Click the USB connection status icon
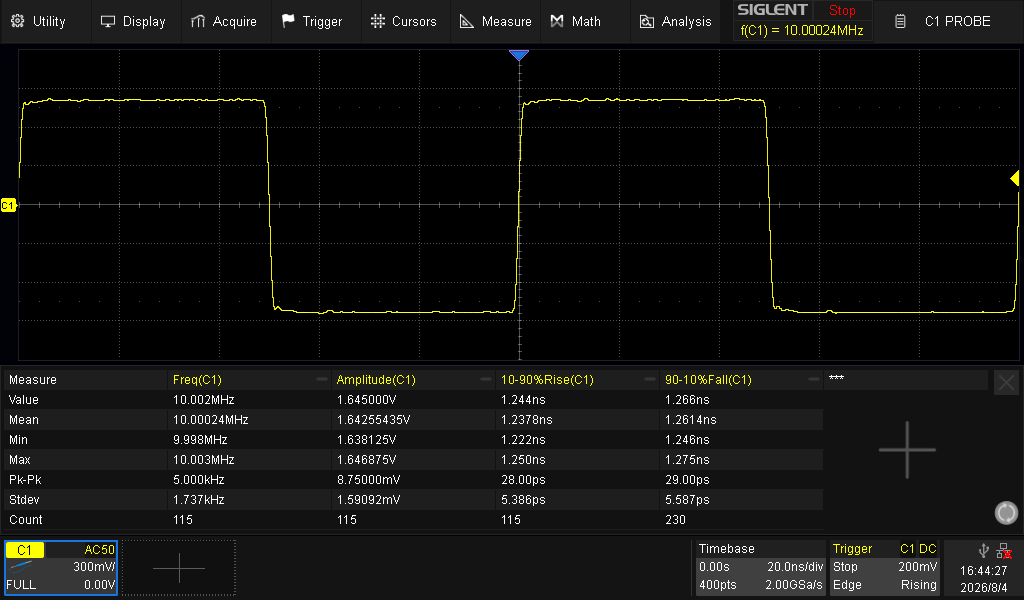This screenshot has height=600, width=1024. tap(984, 551)
